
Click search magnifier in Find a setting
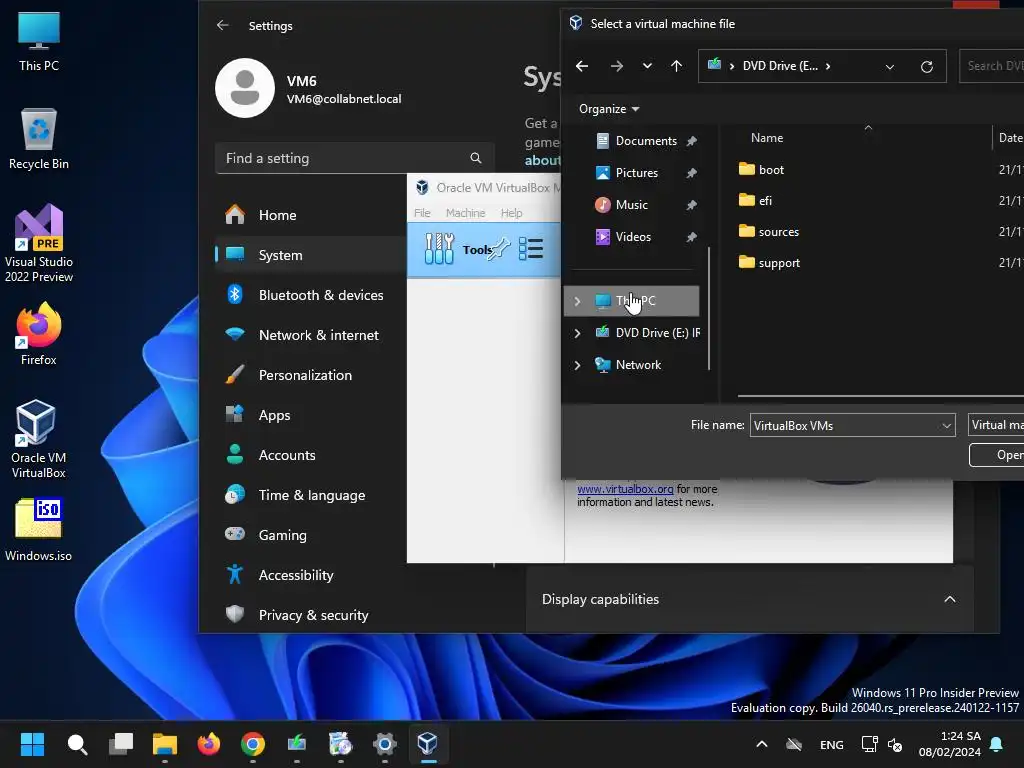(x=475, y=158)
